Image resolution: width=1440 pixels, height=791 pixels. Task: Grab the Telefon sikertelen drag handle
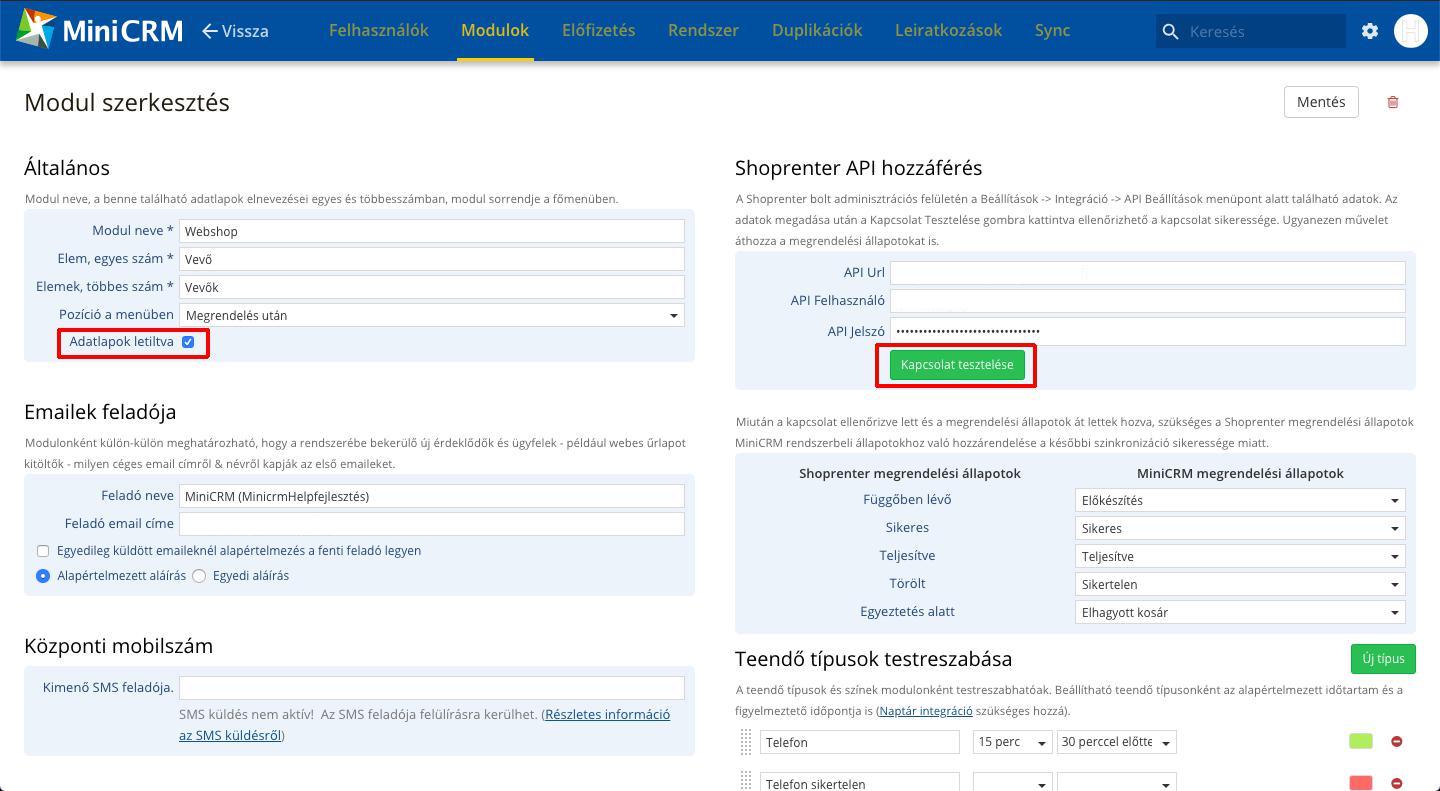click(x=745, y=781)
